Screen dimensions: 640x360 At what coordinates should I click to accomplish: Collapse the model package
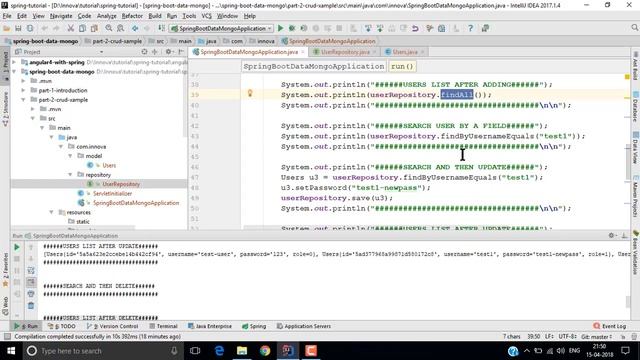click(70, 156)
